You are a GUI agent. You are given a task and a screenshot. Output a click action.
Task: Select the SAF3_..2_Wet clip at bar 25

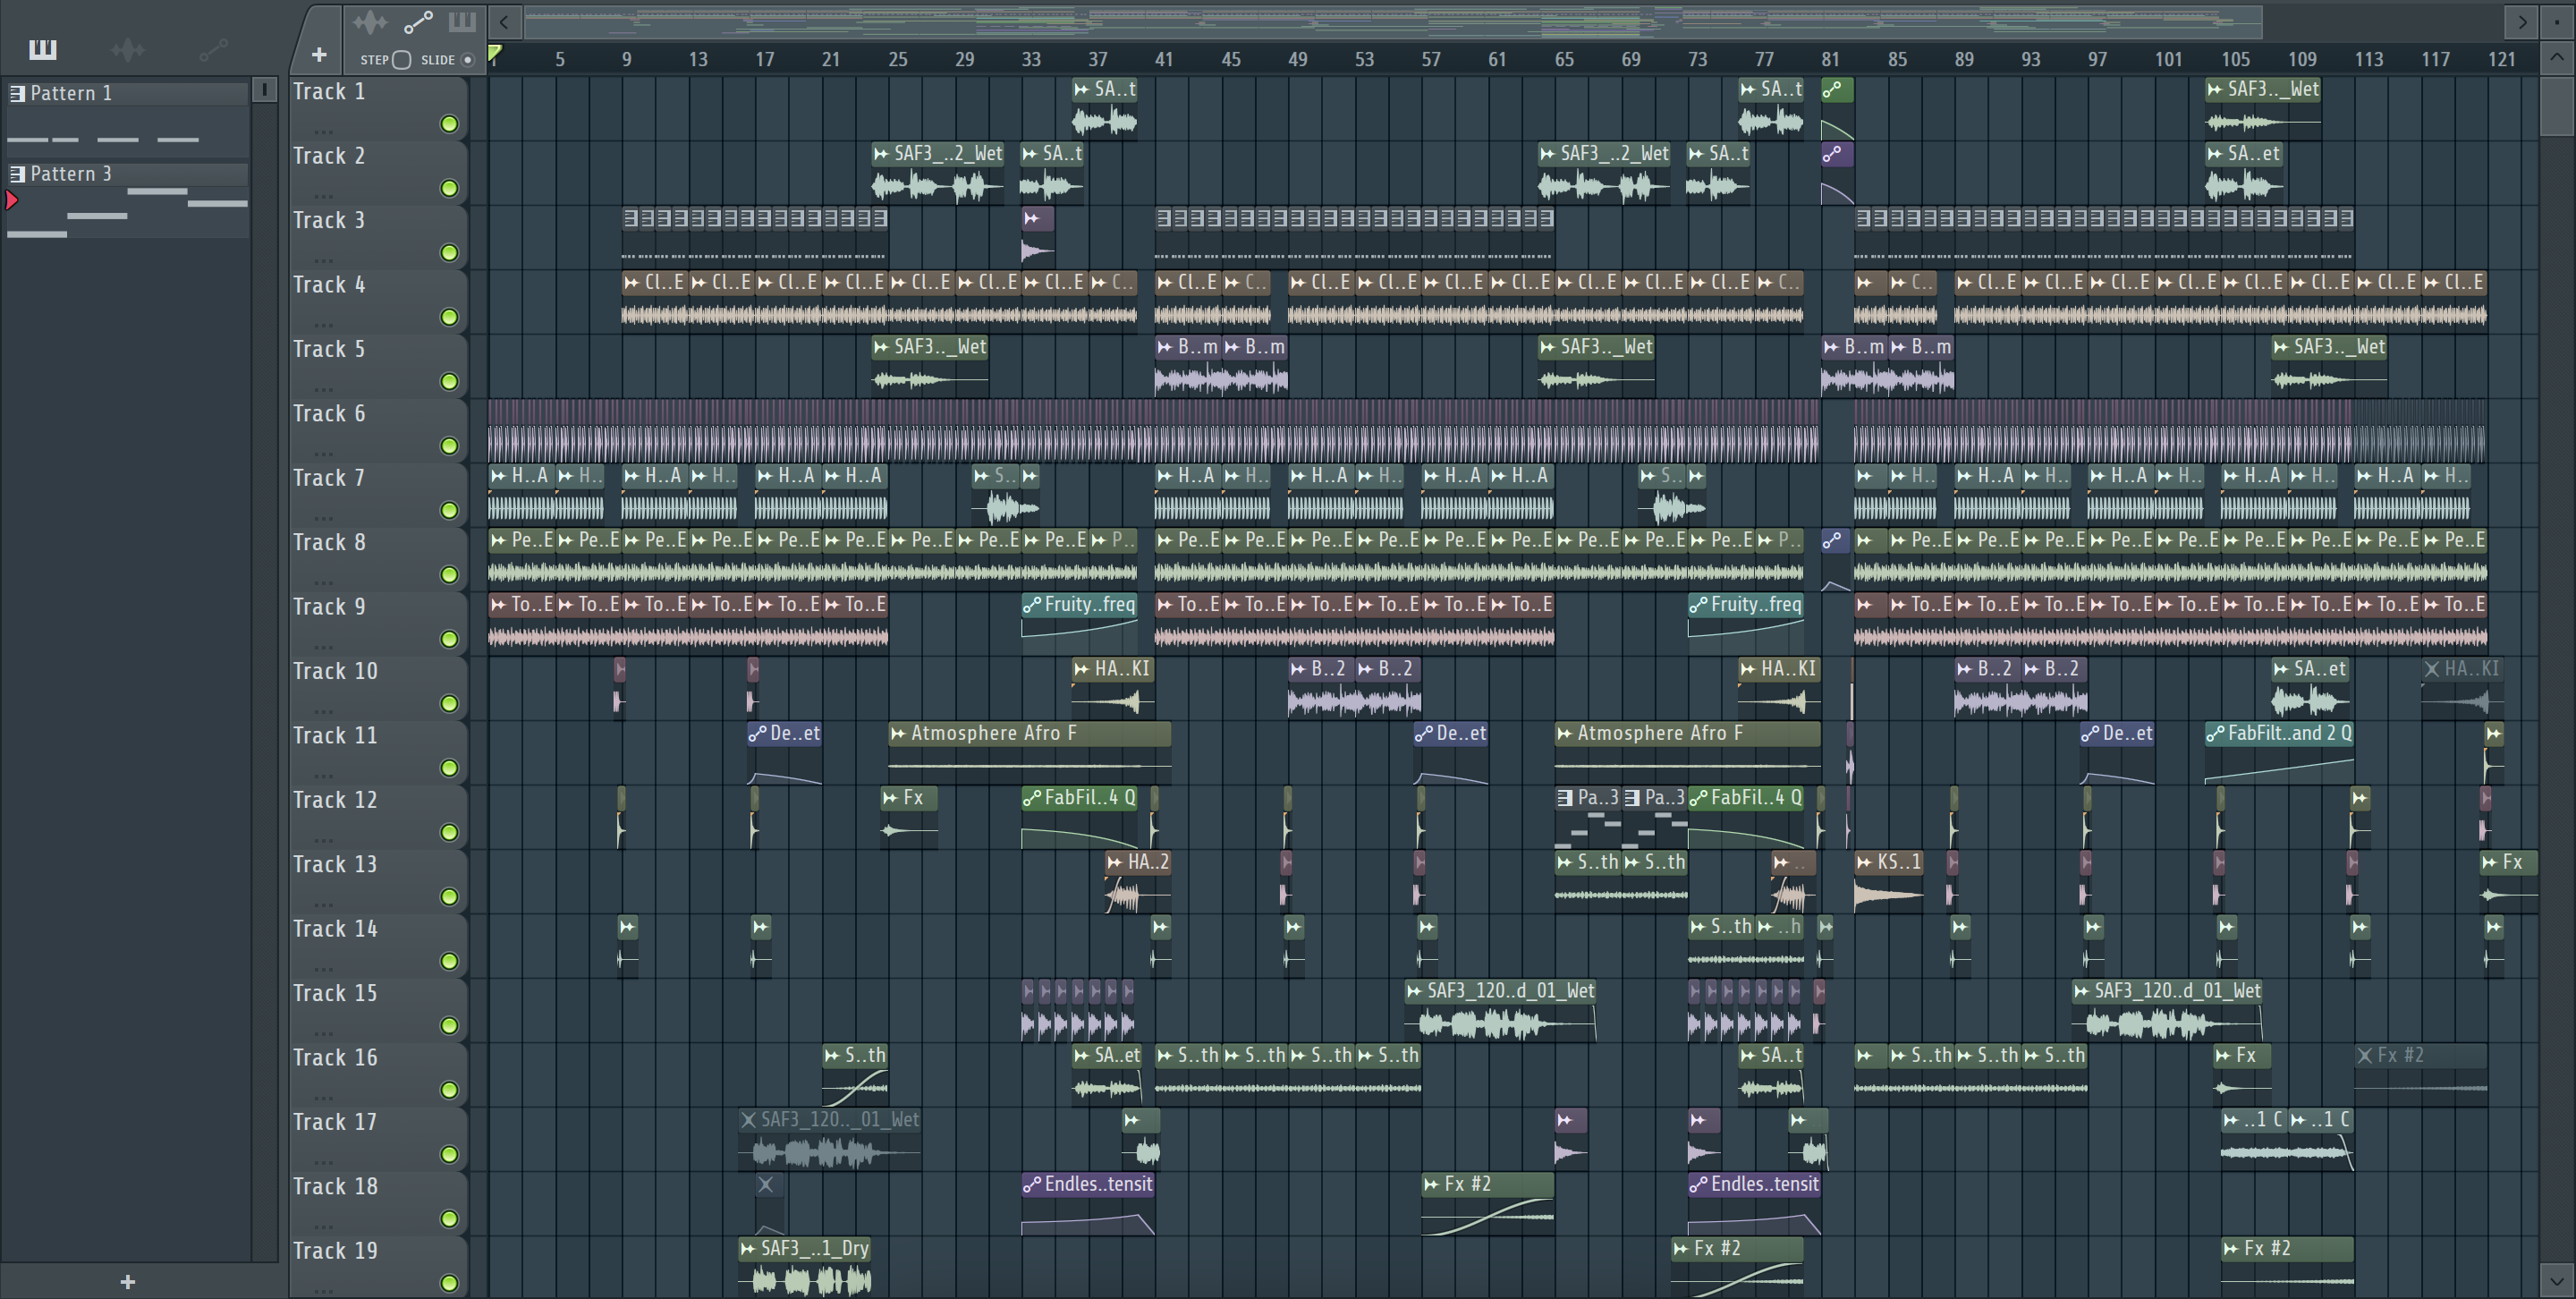click(938, 173)
